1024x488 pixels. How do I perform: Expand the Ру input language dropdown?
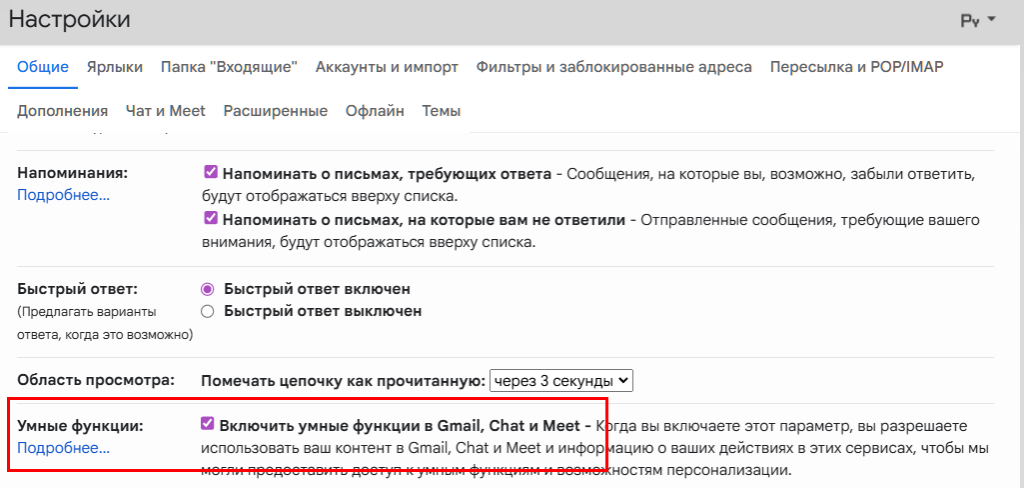(977, 20)
